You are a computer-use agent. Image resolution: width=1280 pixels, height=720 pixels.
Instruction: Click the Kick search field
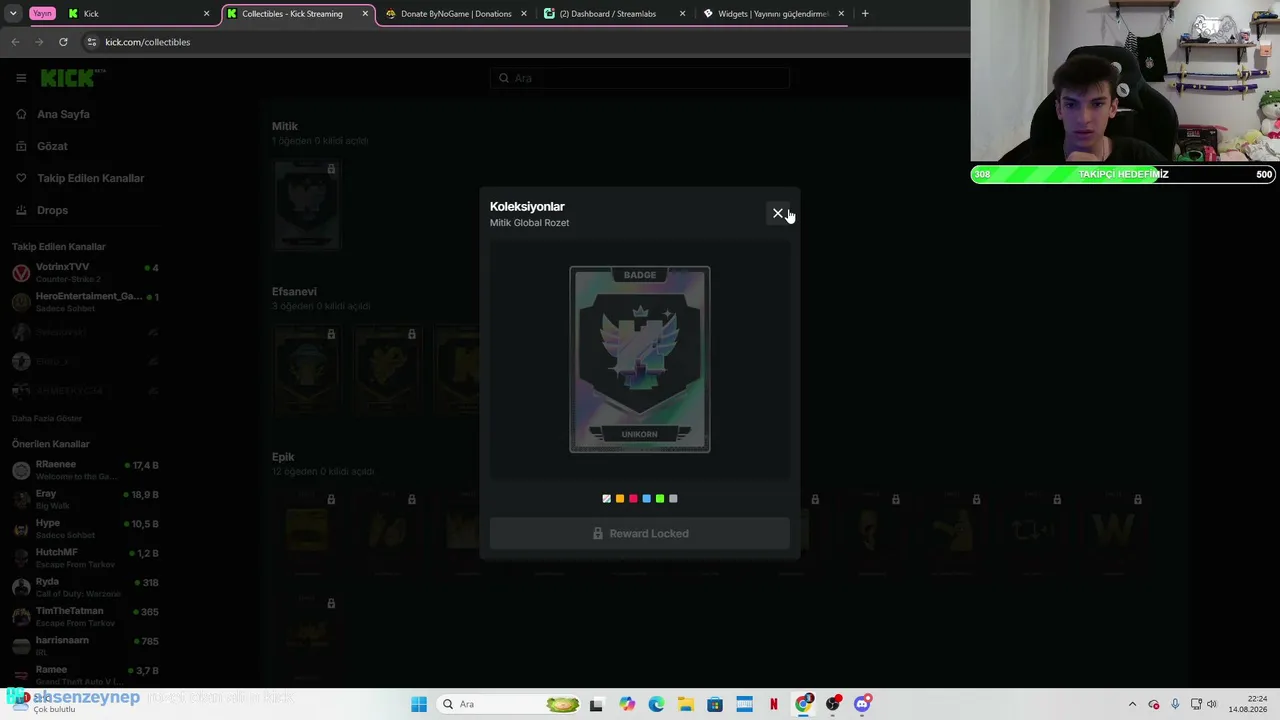640,78
